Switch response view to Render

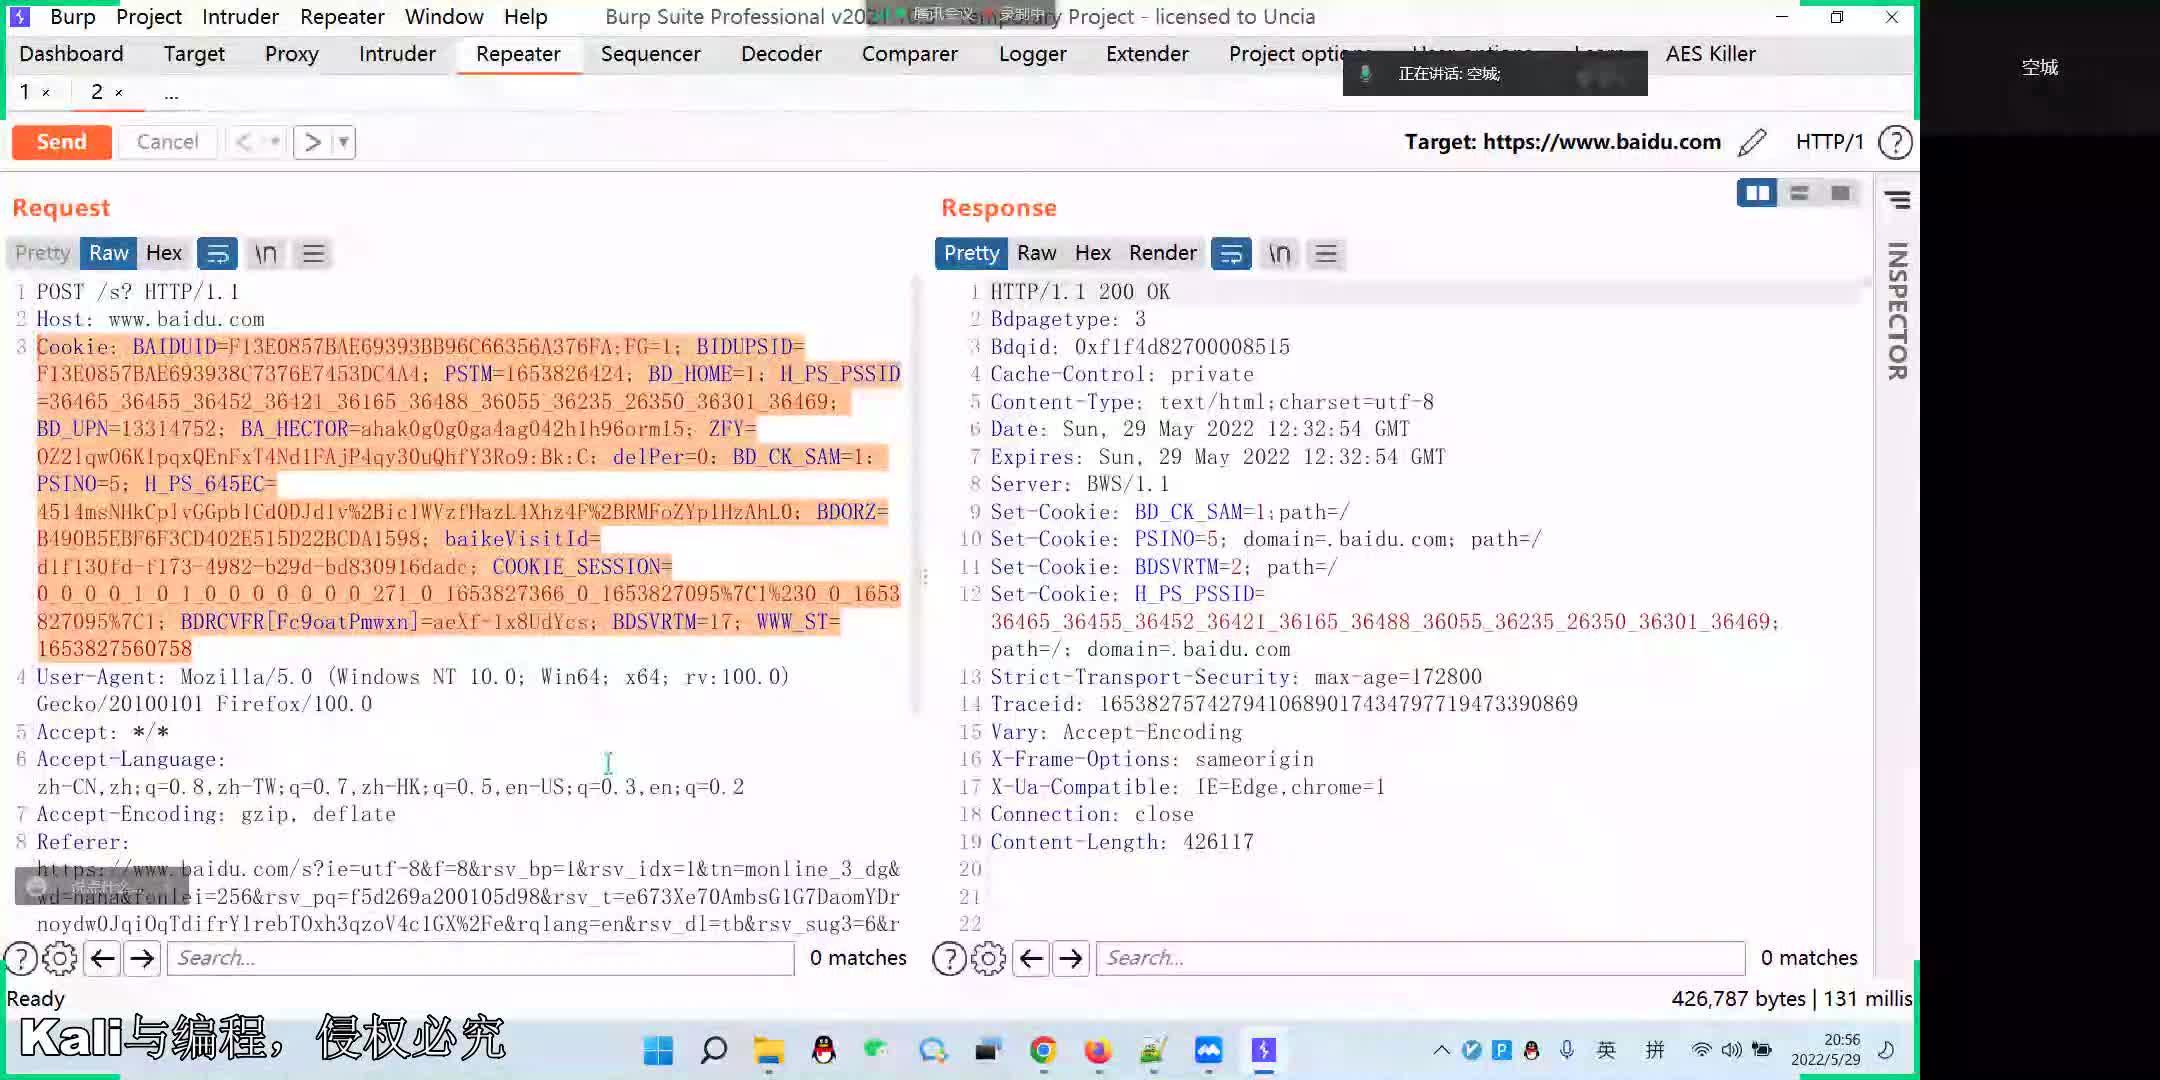pos(1163,253)
